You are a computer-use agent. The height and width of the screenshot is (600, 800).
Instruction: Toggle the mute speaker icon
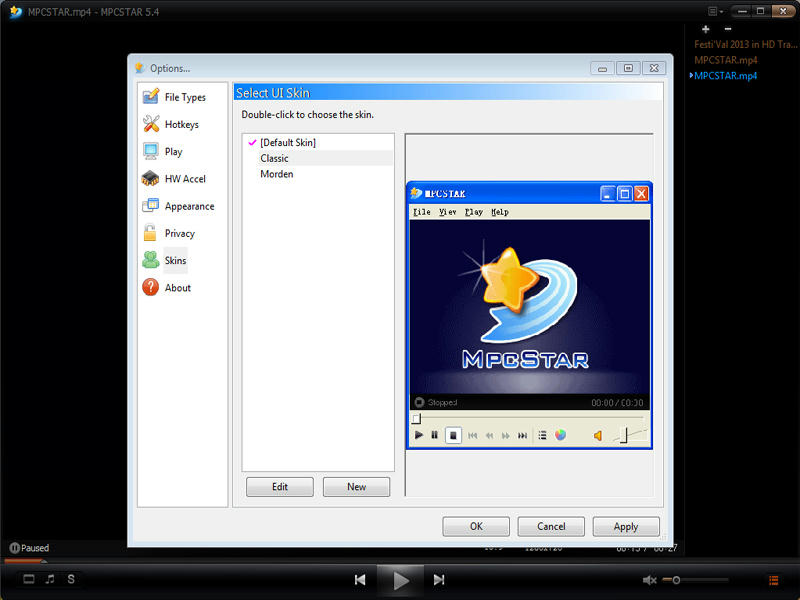point(649,580)
